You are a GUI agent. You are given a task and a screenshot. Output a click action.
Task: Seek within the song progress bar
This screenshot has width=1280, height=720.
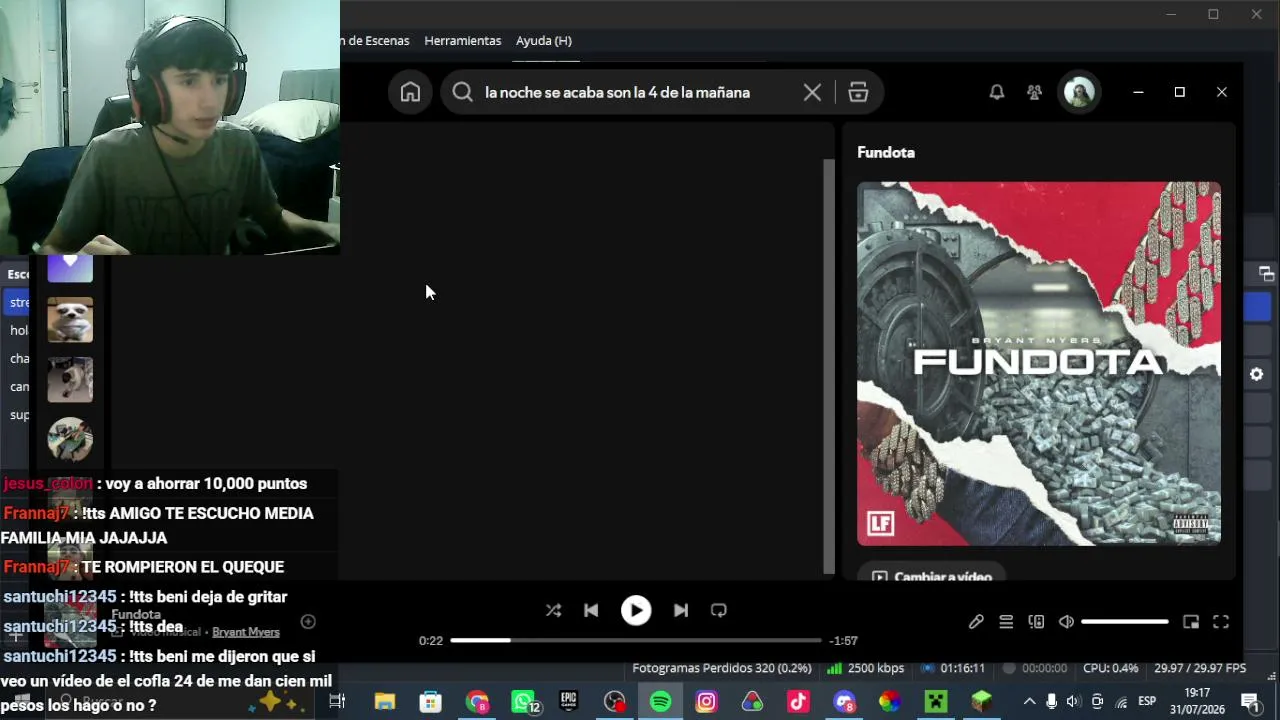[x=636, y=640]
